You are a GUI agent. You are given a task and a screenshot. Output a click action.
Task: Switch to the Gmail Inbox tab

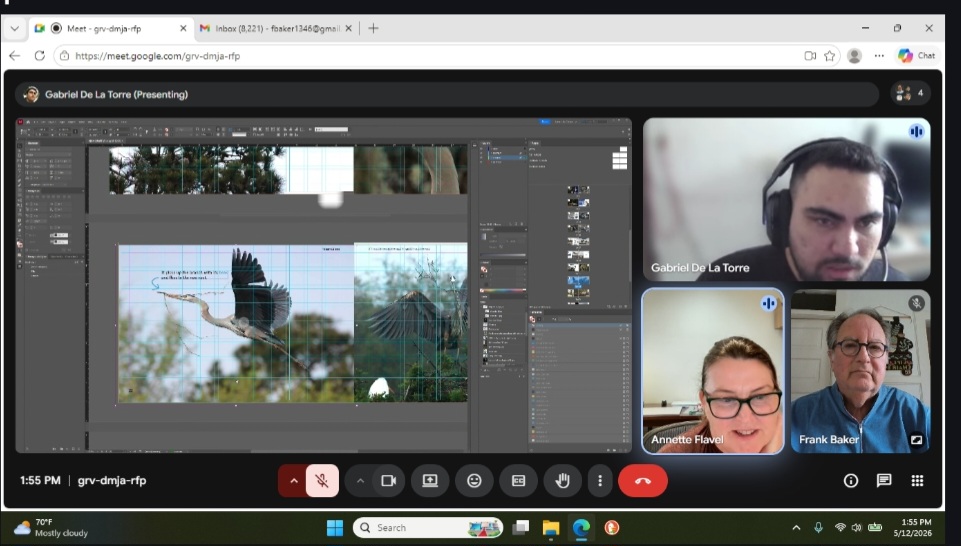[276, 28]
